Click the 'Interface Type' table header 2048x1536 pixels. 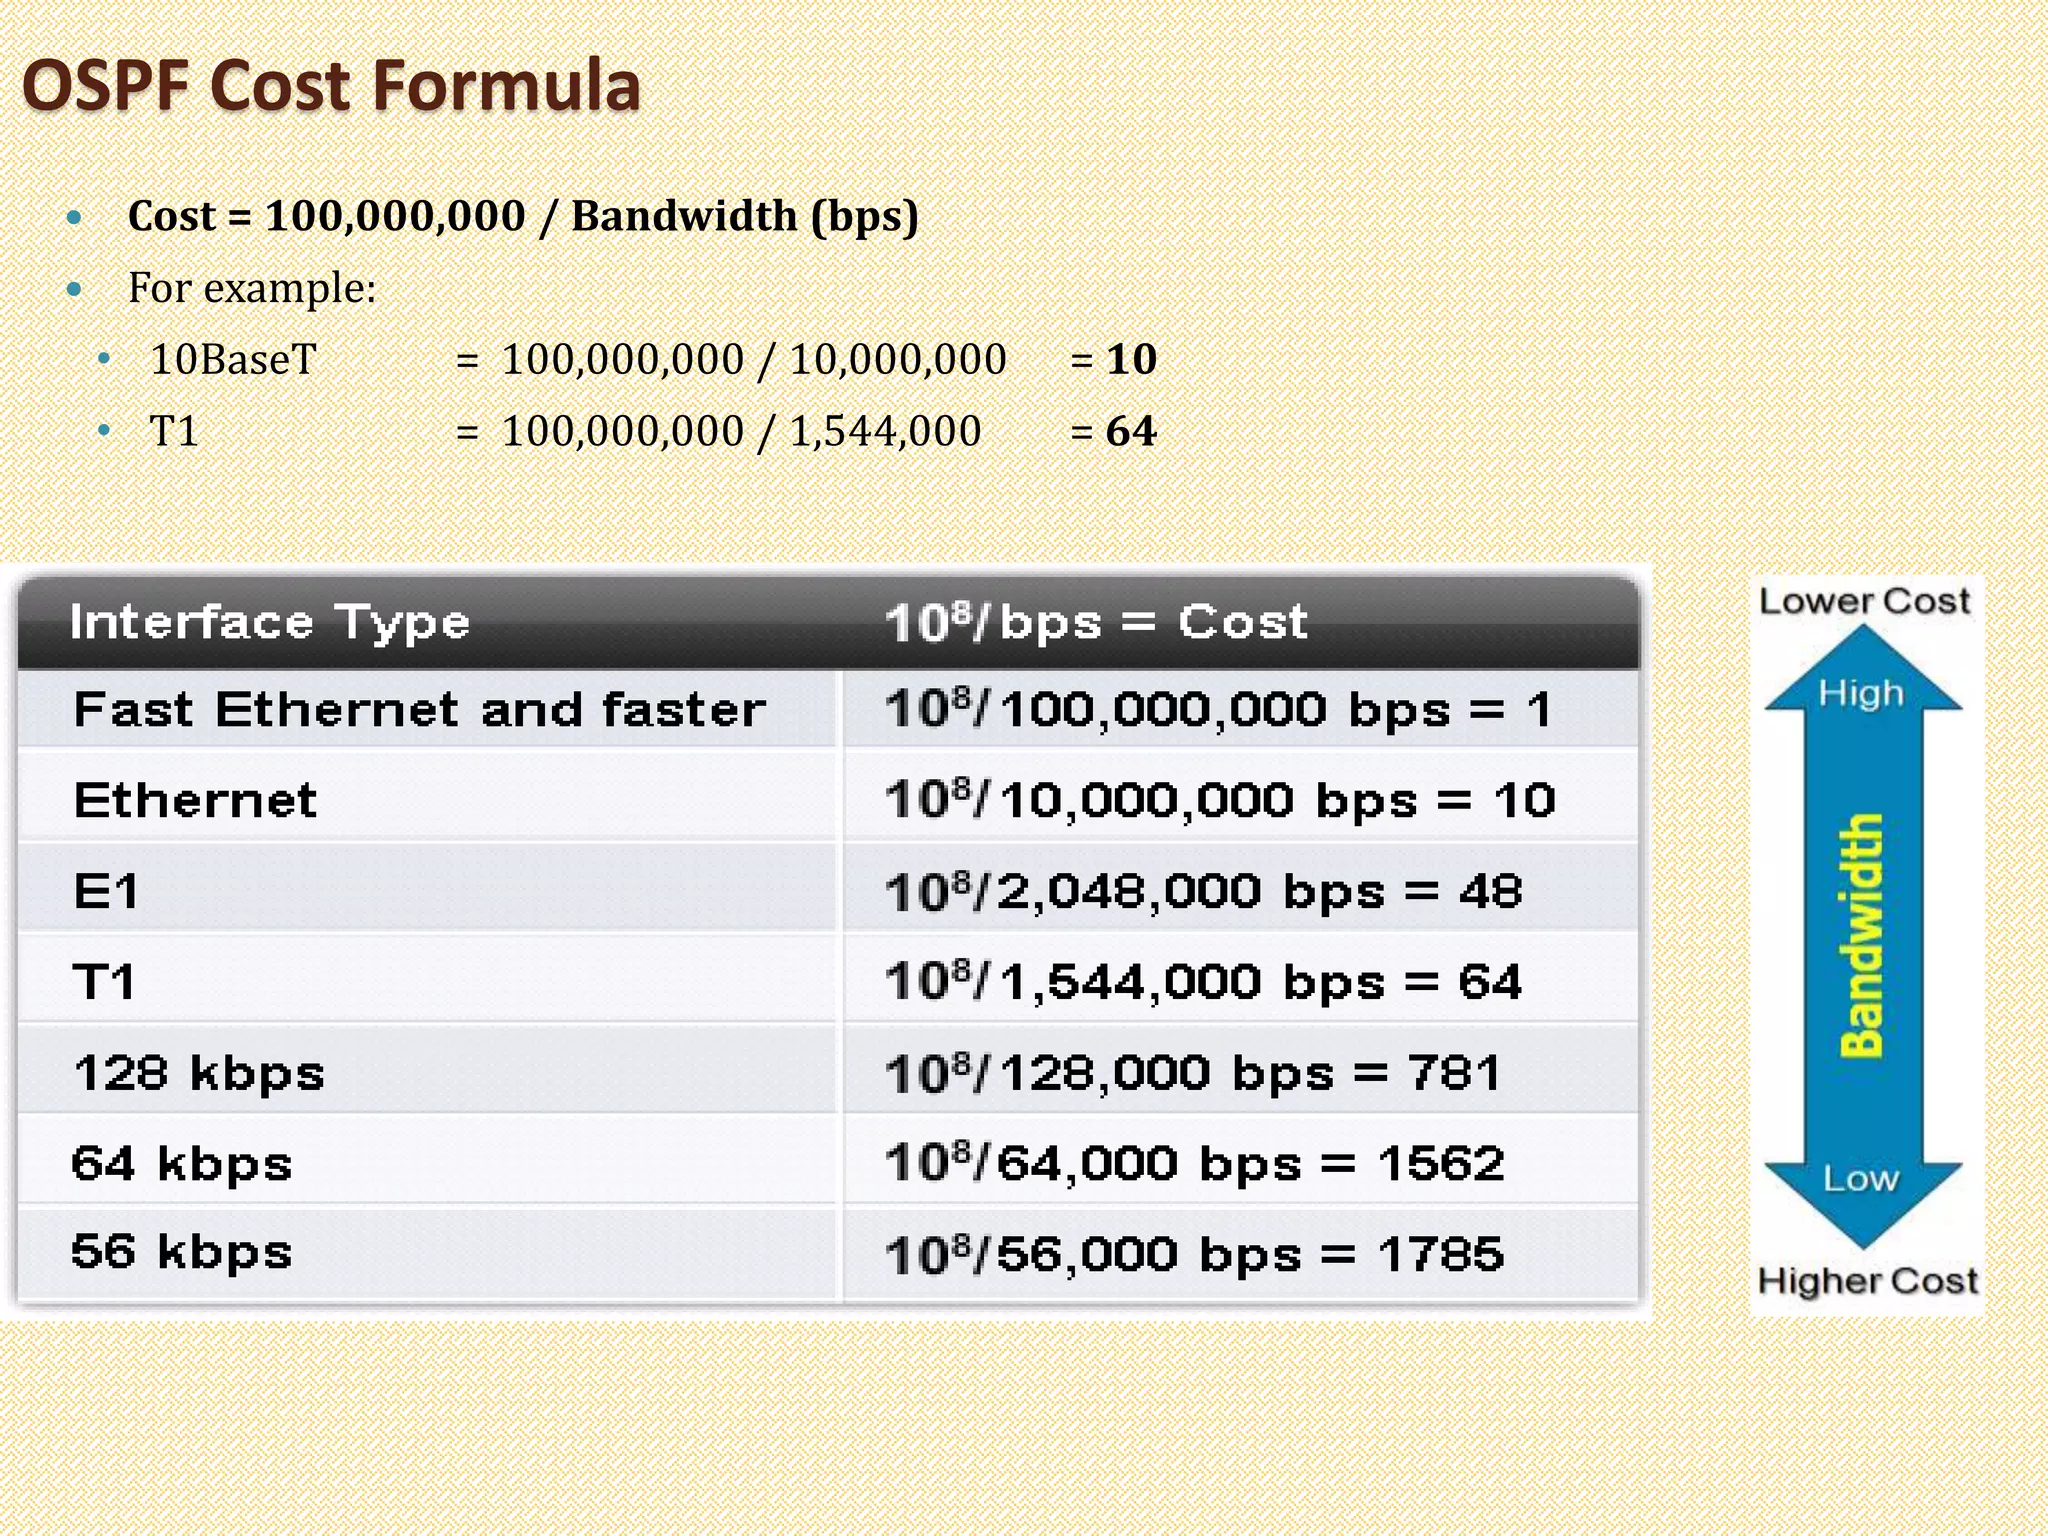270,622
